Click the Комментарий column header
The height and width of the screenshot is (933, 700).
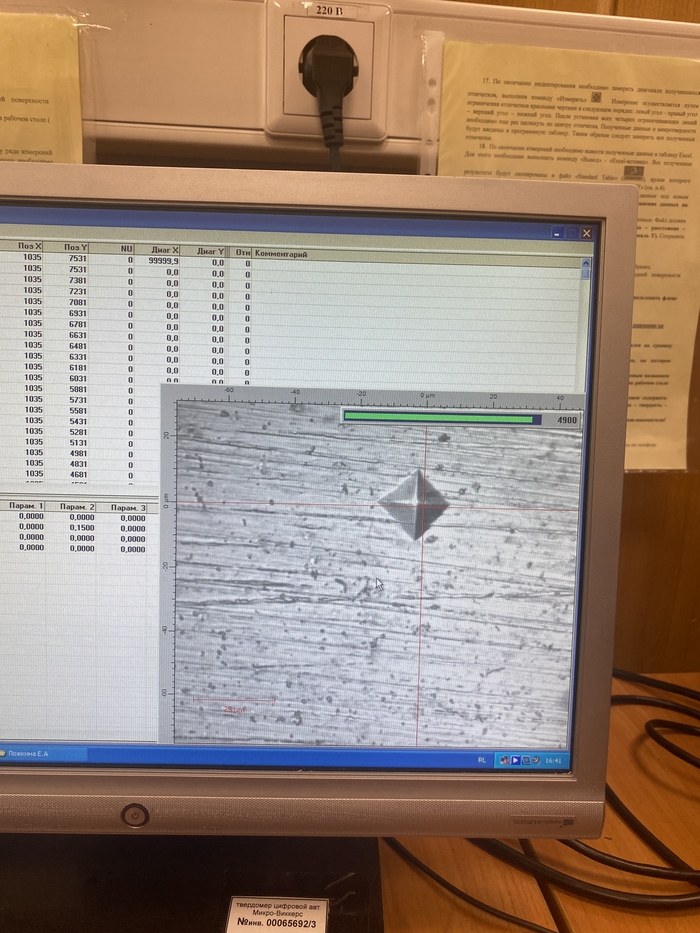pyautogui.click(x=415, y=256)
